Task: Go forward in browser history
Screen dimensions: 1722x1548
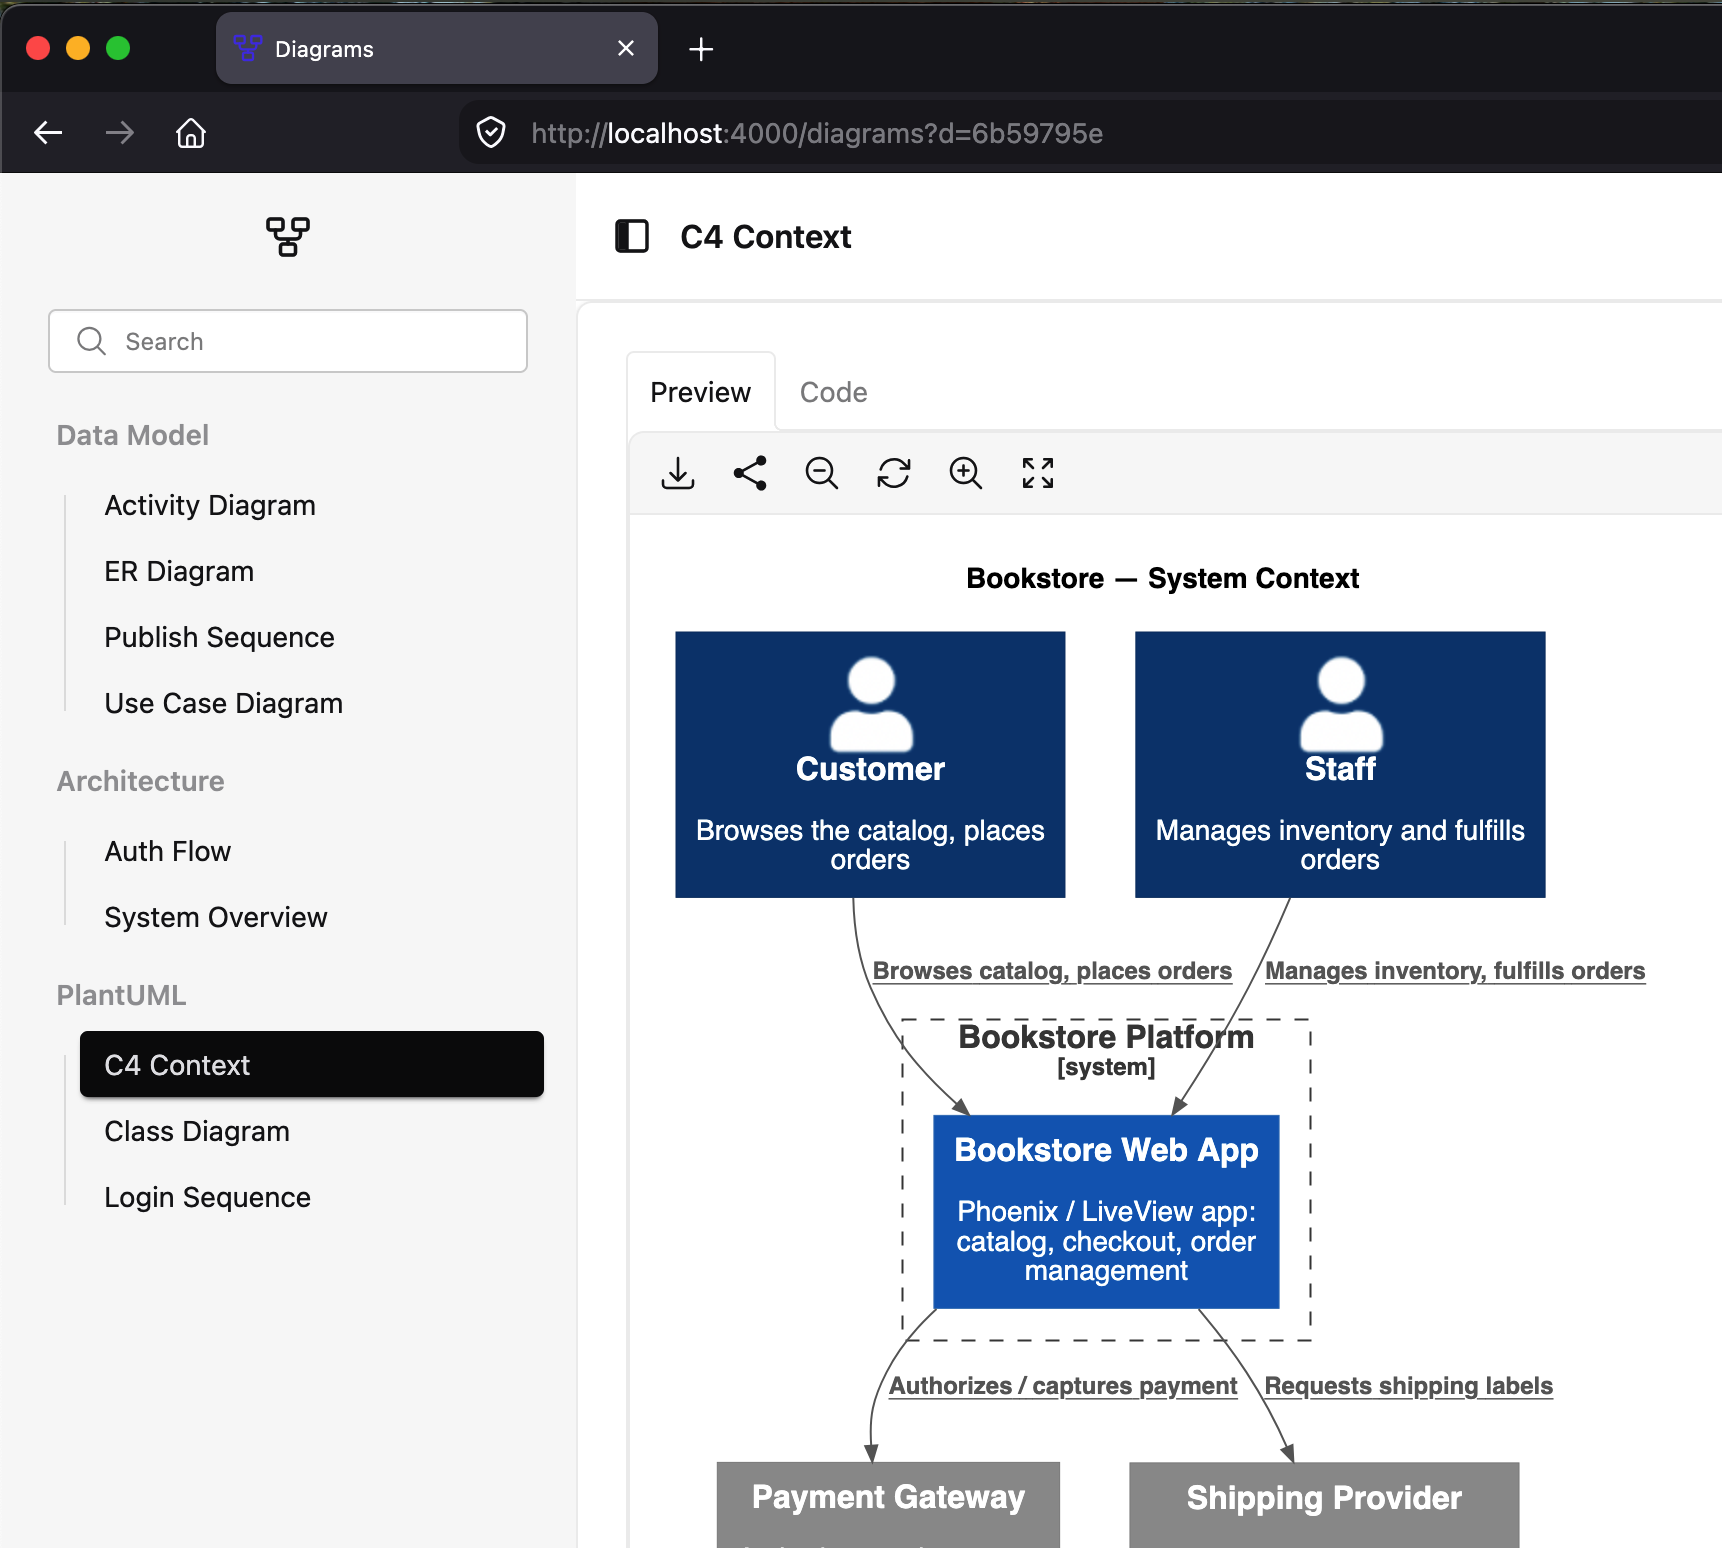Action: (120, 133)
